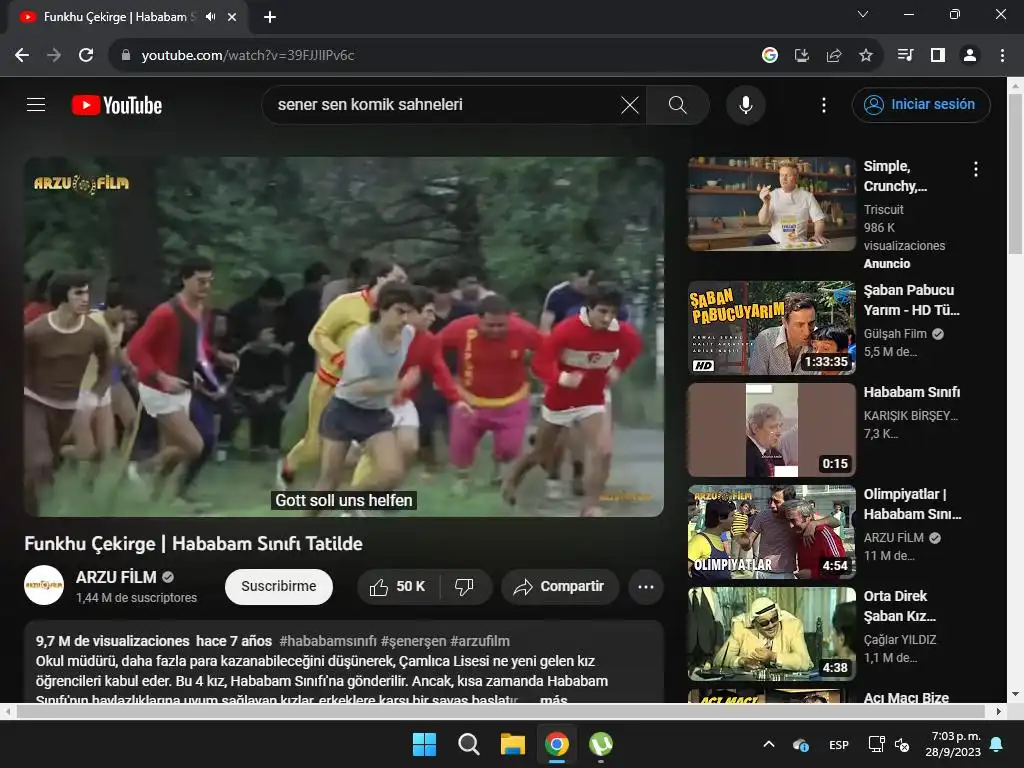Click hashtag #şenerşen
The height and width of the screenshot is (768, 1024).
coord(414,641)
